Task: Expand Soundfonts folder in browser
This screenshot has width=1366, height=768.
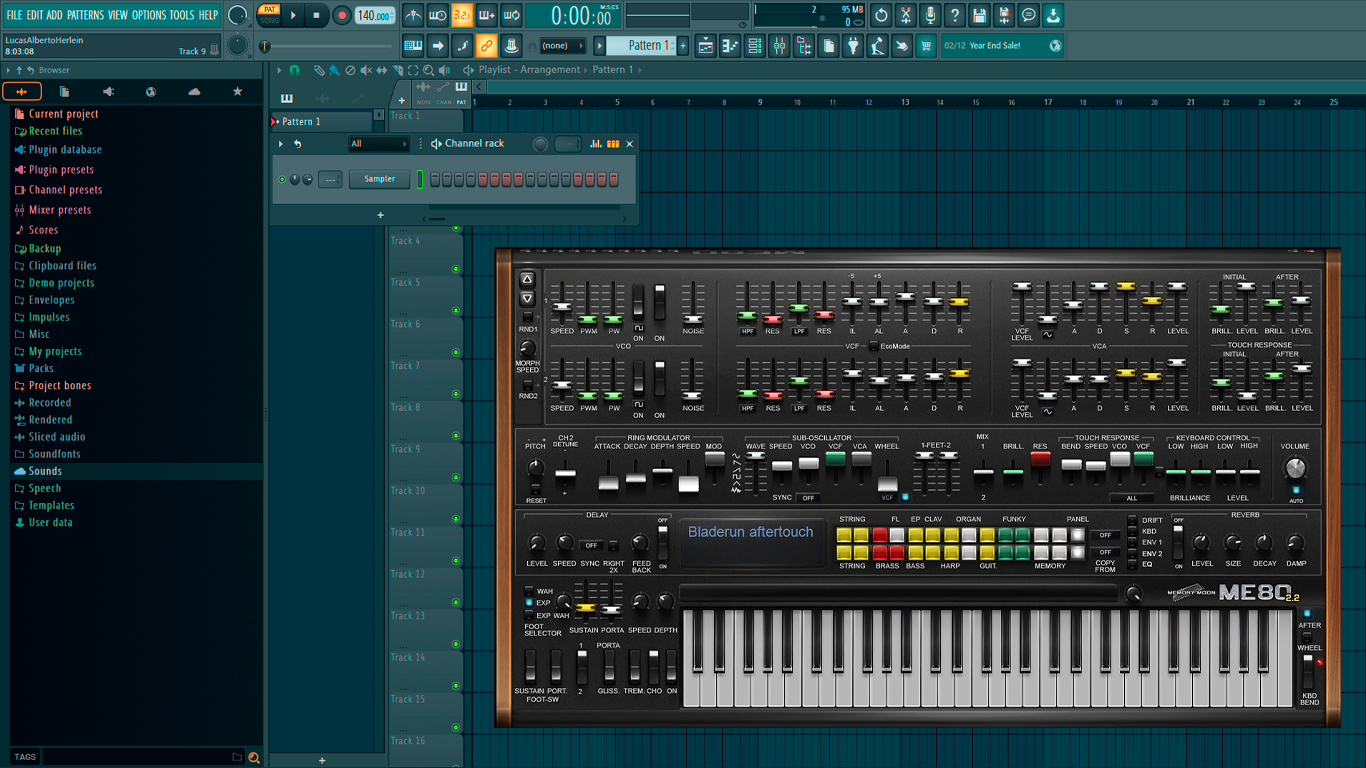Action: click(x=47, y=454)
